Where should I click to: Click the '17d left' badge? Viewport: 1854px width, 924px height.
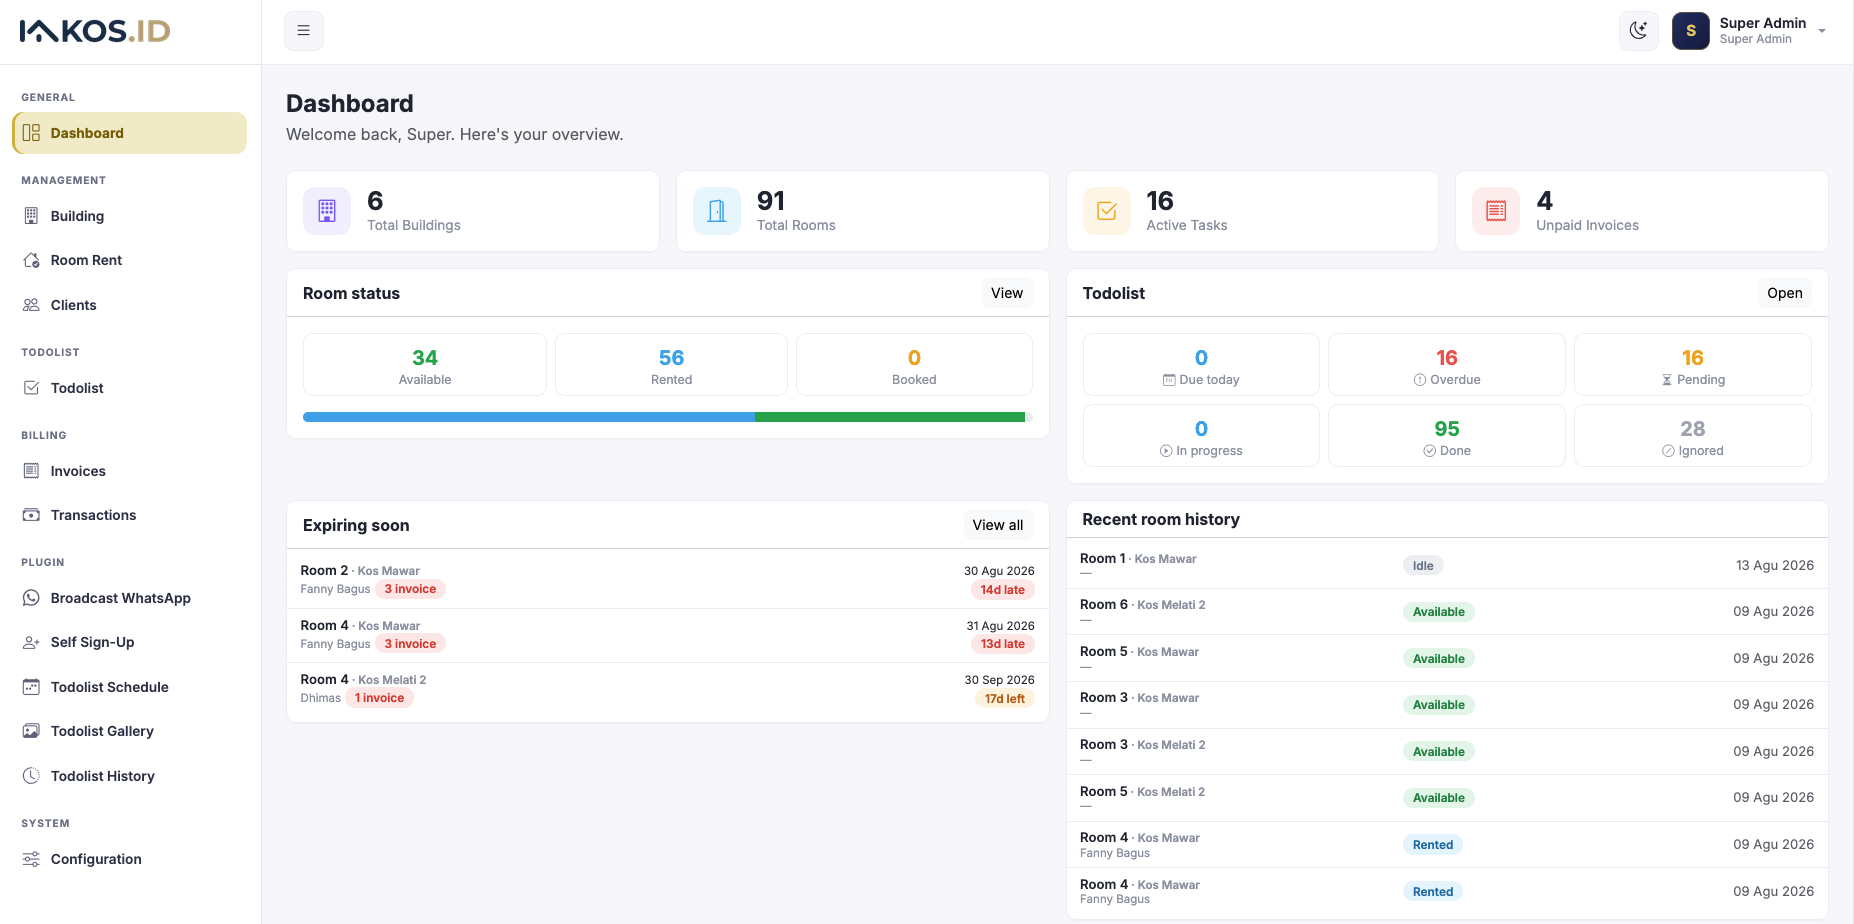[x=1004, y=699]
